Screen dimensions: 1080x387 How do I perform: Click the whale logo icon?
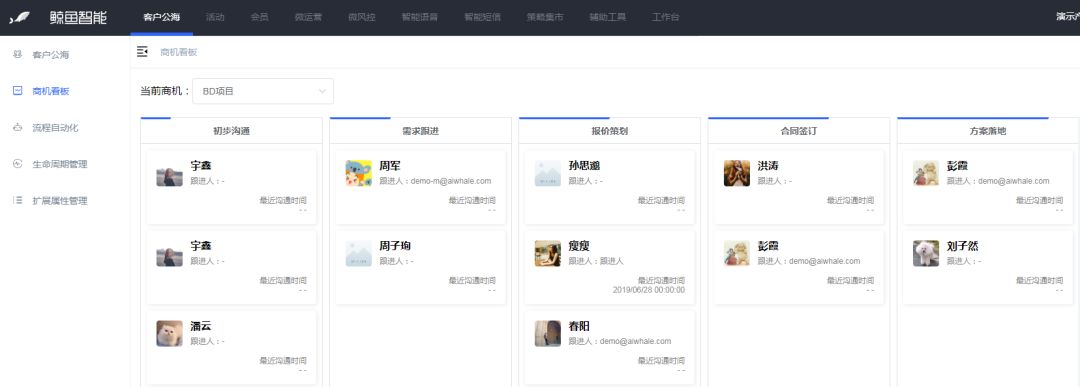coord(19,18)
